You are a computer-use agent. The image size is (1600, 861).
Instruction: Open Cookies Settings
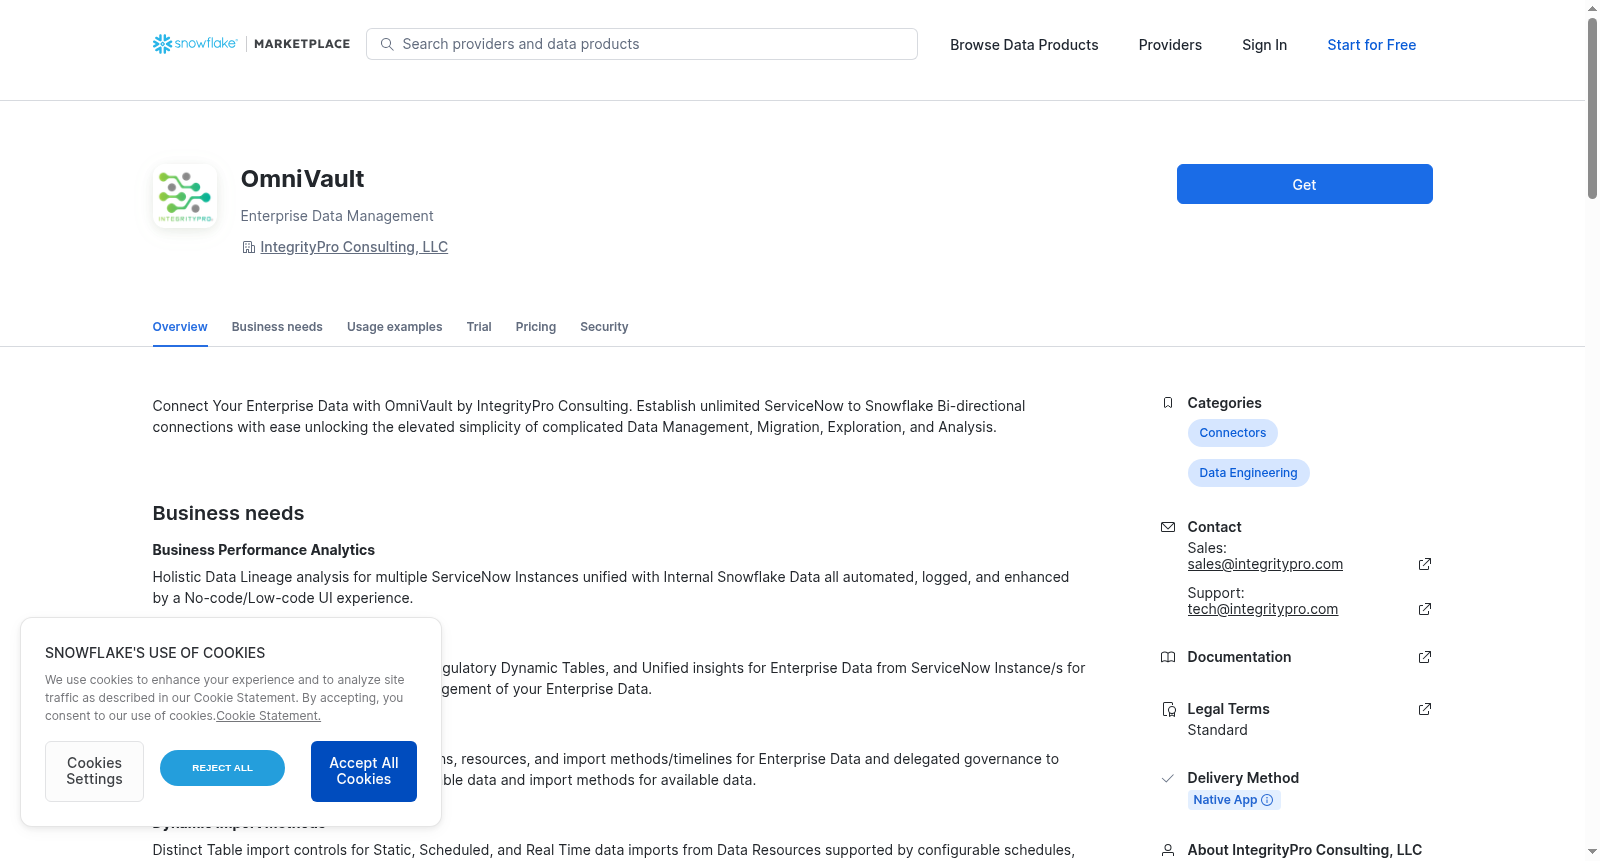94,771
